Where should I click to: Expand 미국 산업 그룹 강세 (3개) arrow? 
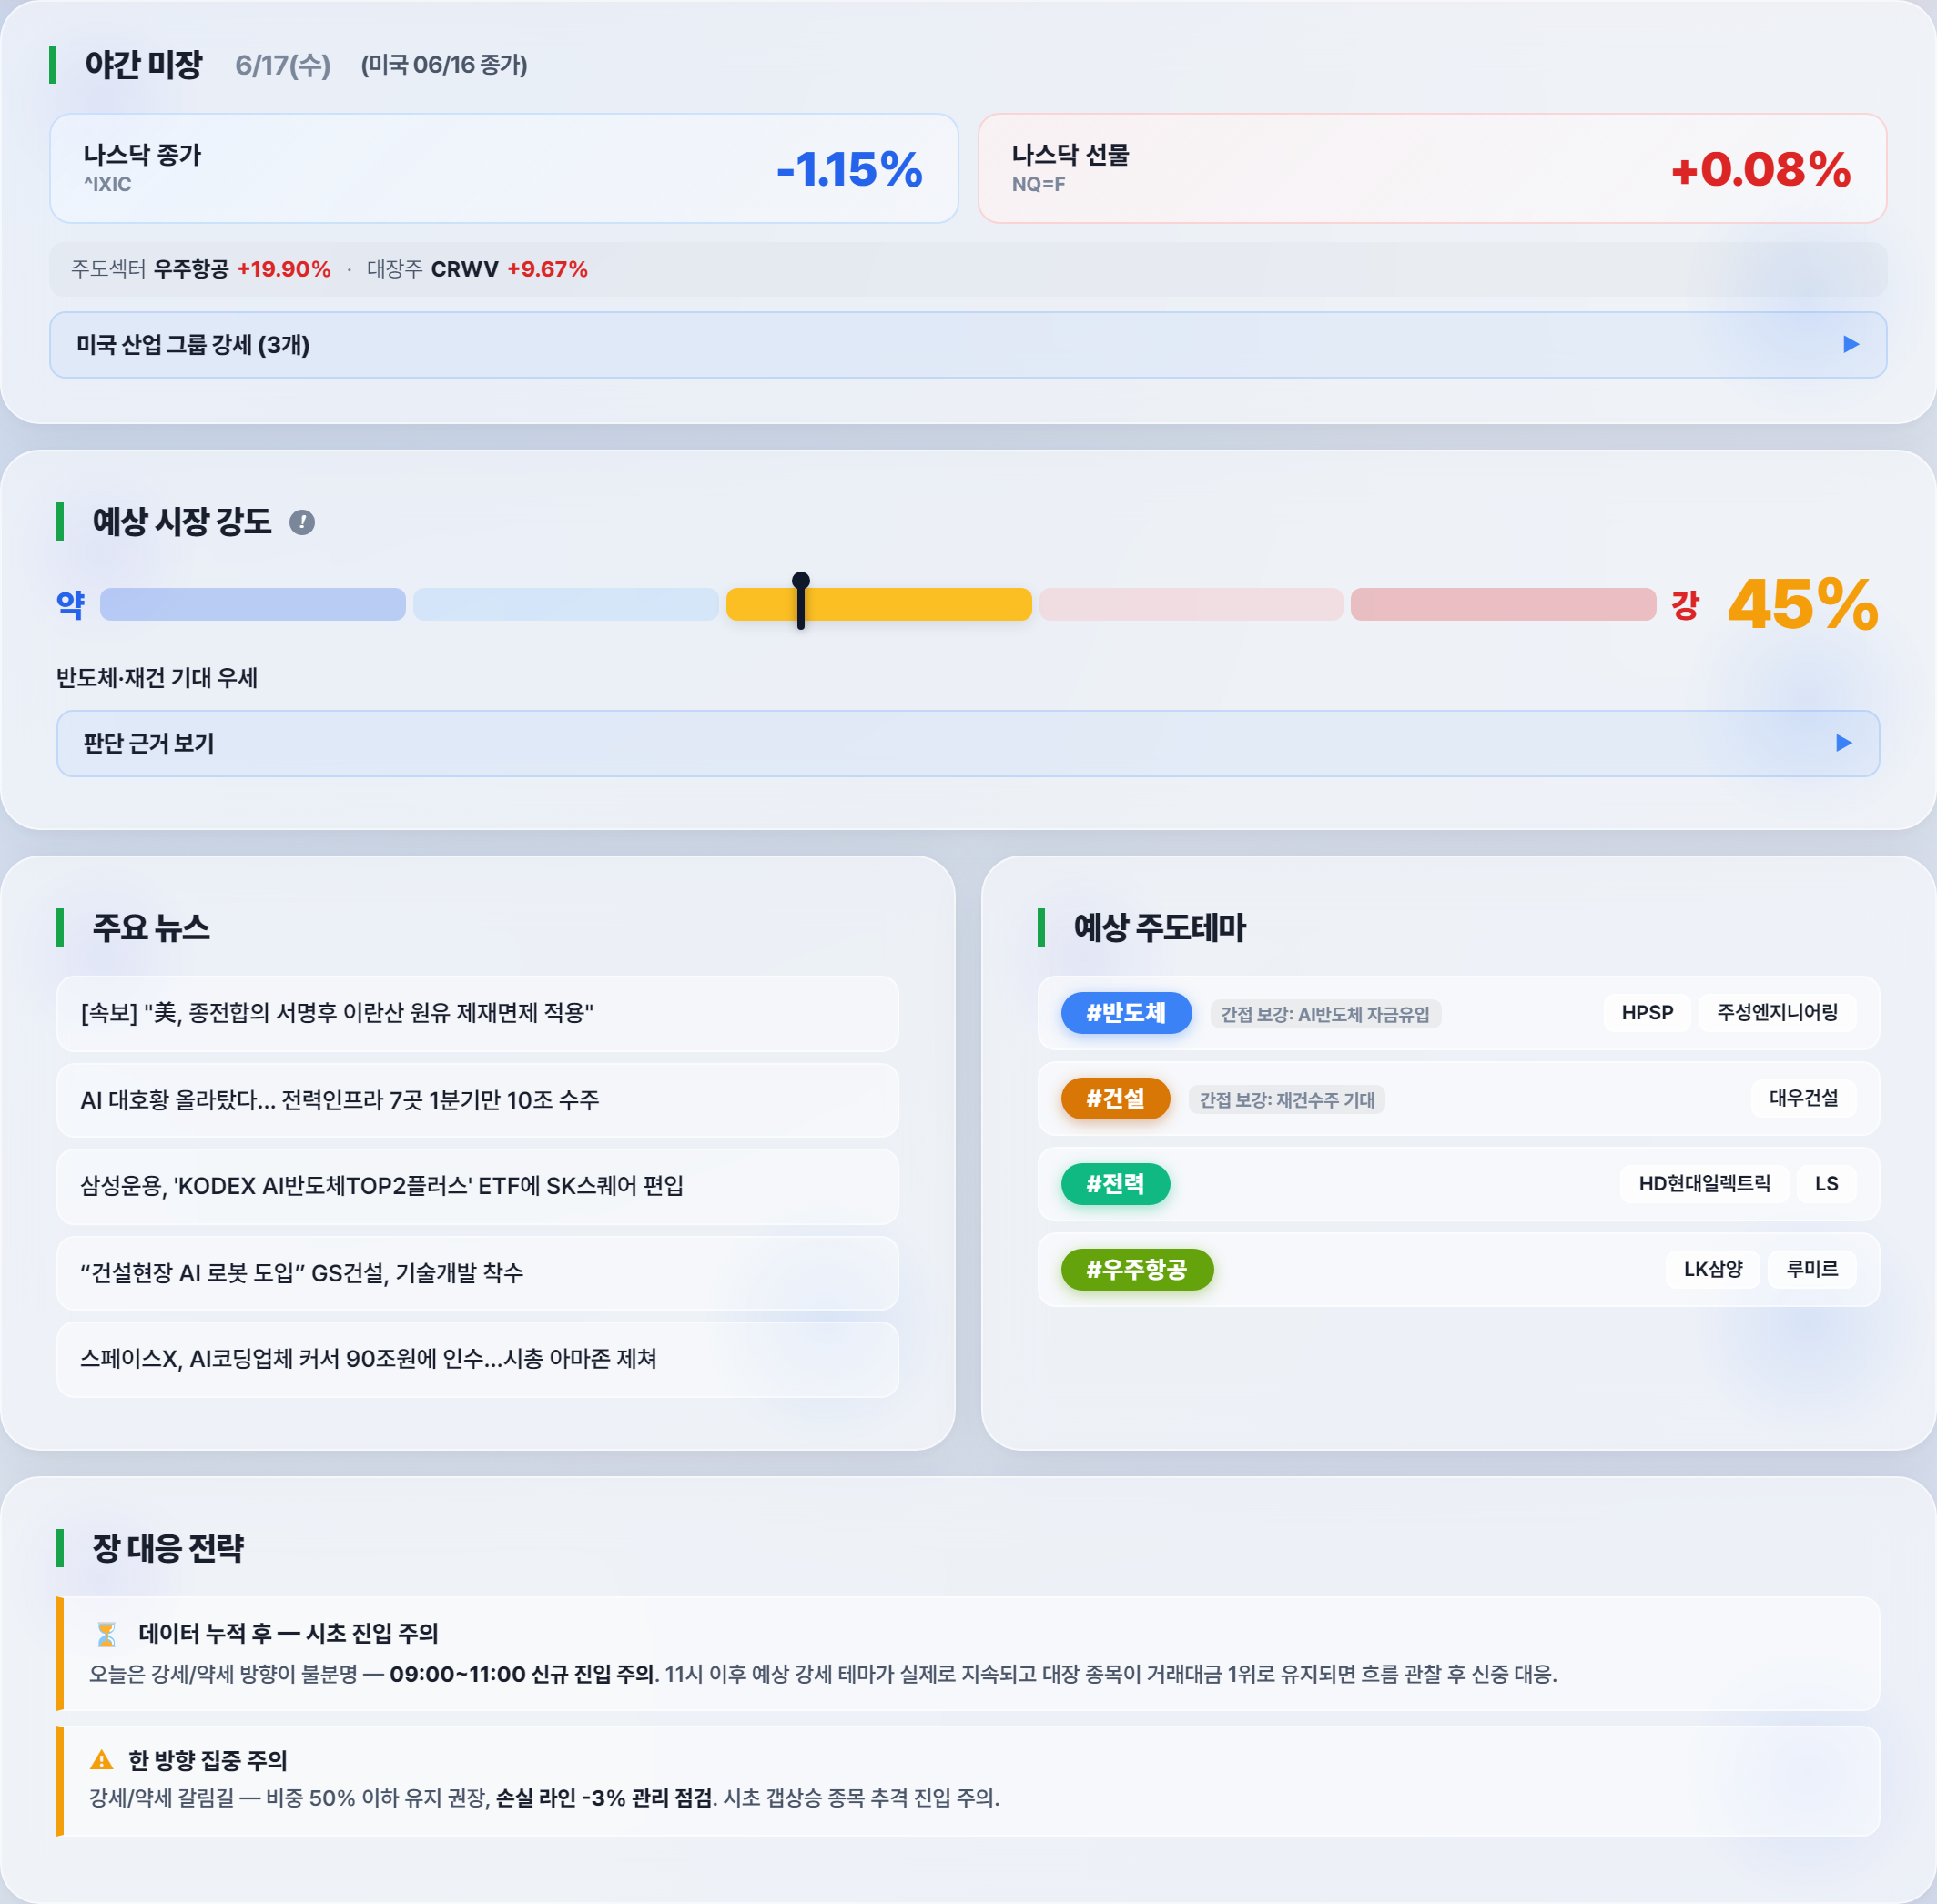[1851, 345]
